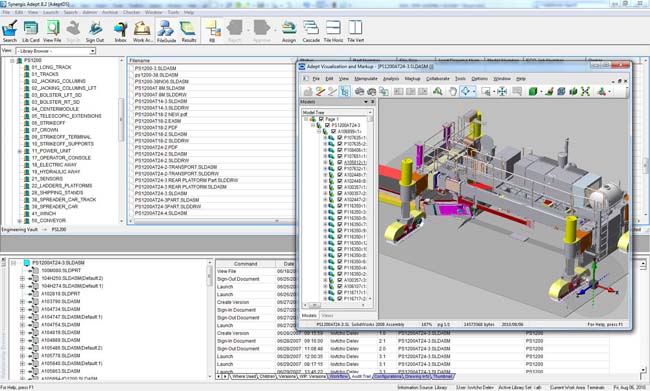This screenshot has height=391, width=650.
Task: Open the Inbox mailbox icon
Action: tap(121, 32)
